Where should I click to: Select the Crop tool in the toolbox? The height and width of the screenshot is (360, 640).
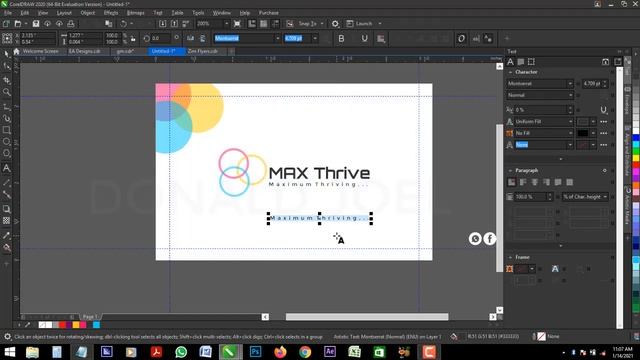click(7, 80)
